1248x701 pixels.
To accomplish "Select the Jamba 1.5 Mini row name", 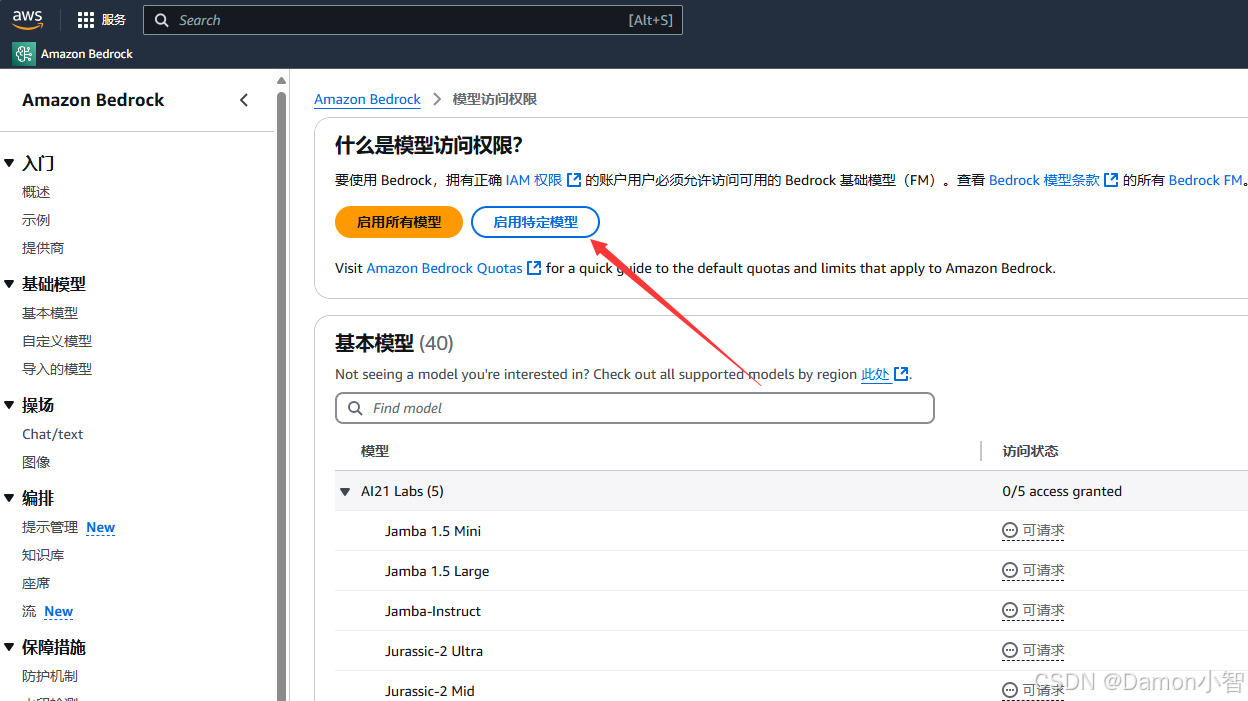I will [x=433, y=531].
